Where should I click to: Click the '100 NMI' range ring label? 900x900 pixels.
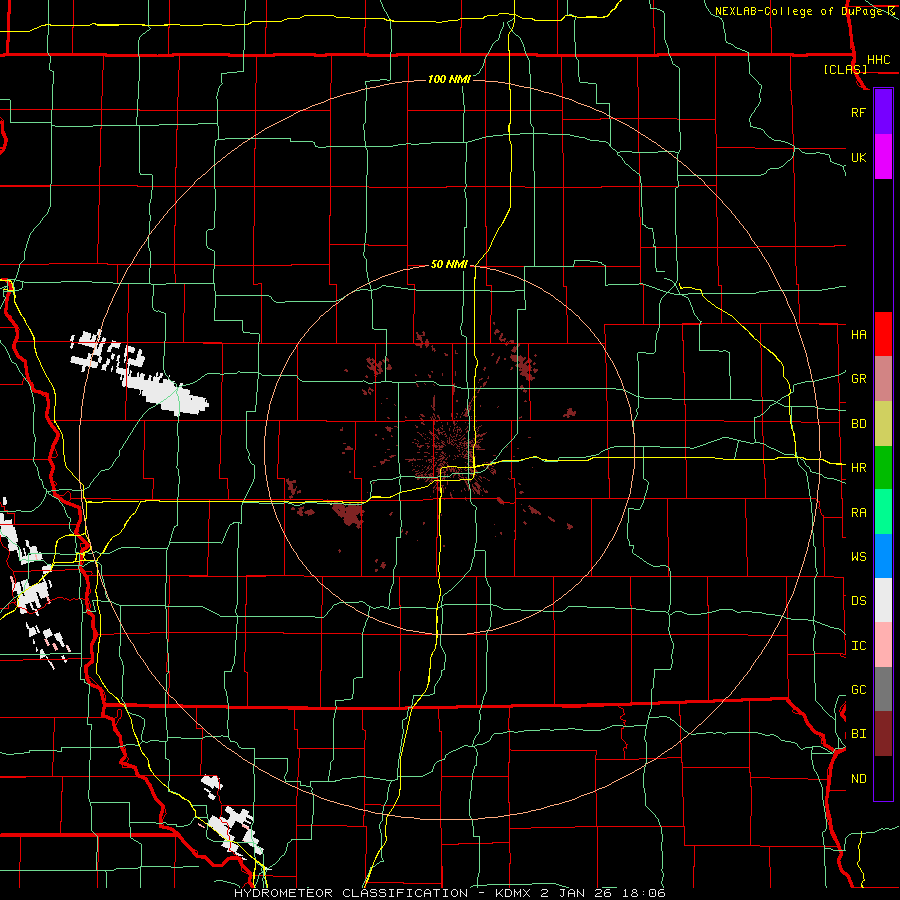pos(449,79)
